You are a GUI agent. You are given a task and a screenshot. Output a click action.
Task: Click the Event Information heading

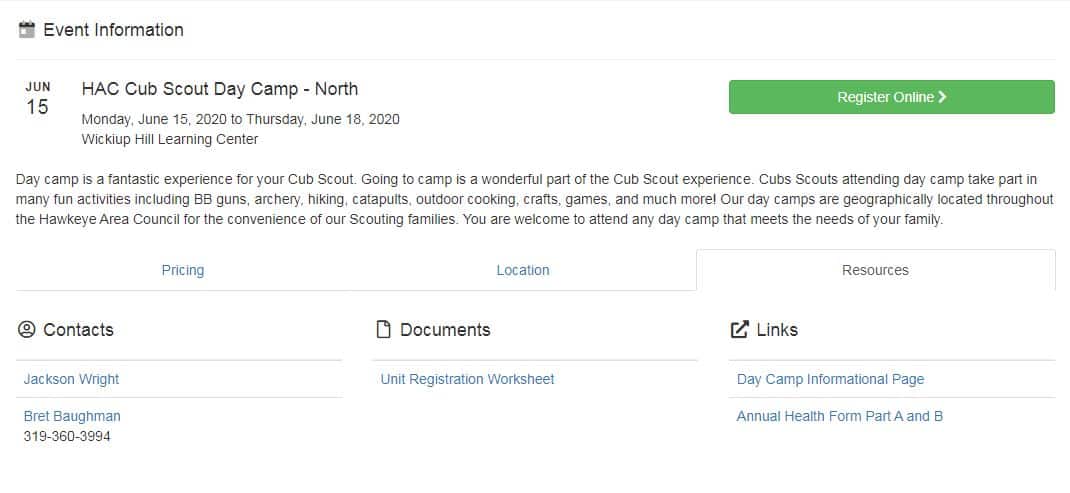pos(113,30)
